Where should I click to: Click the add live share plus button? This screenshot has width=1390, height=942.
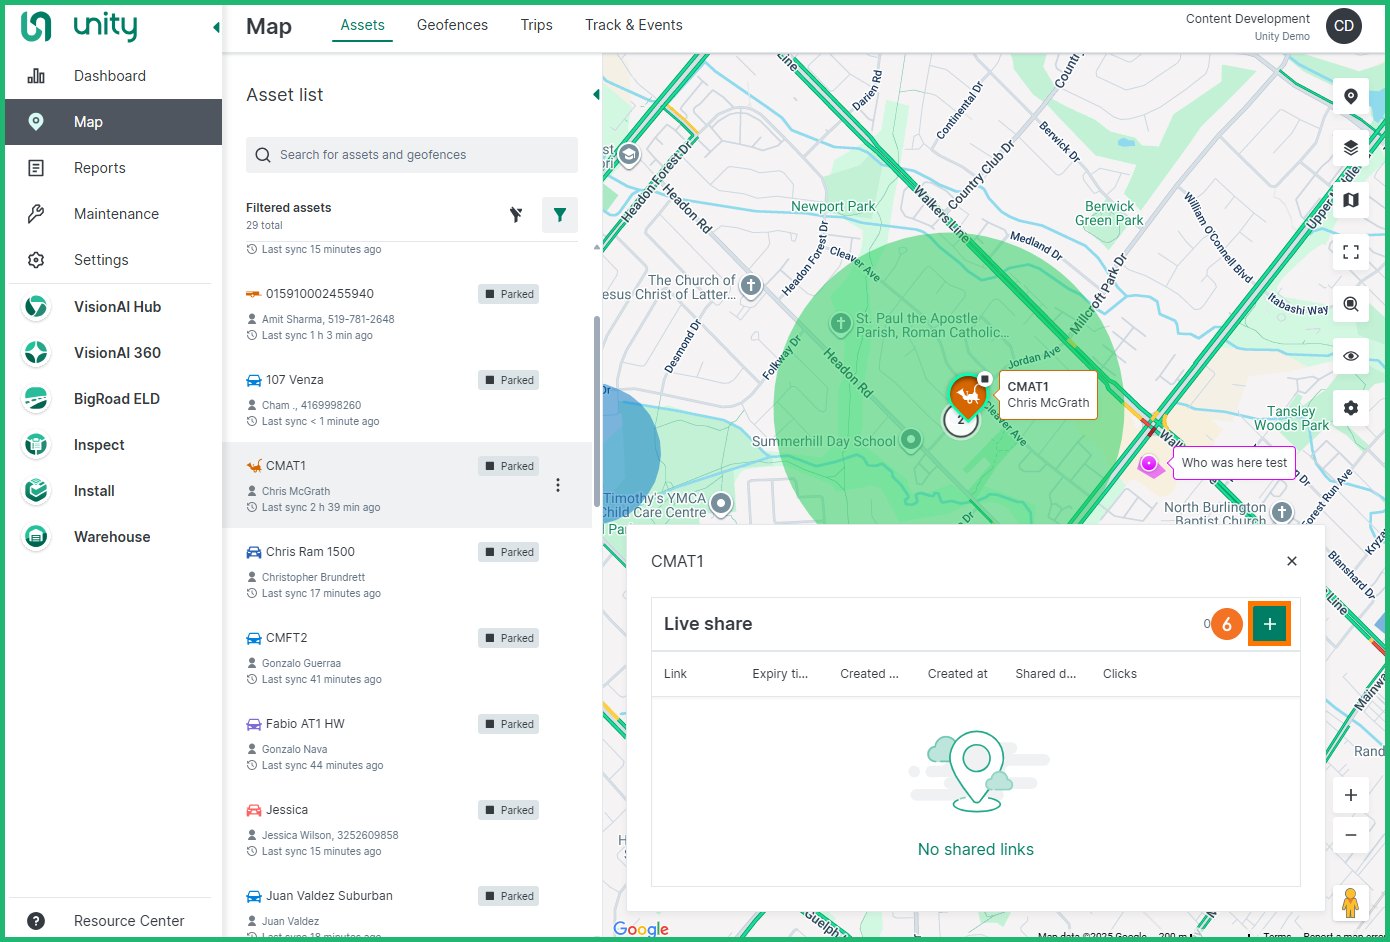1269,624
